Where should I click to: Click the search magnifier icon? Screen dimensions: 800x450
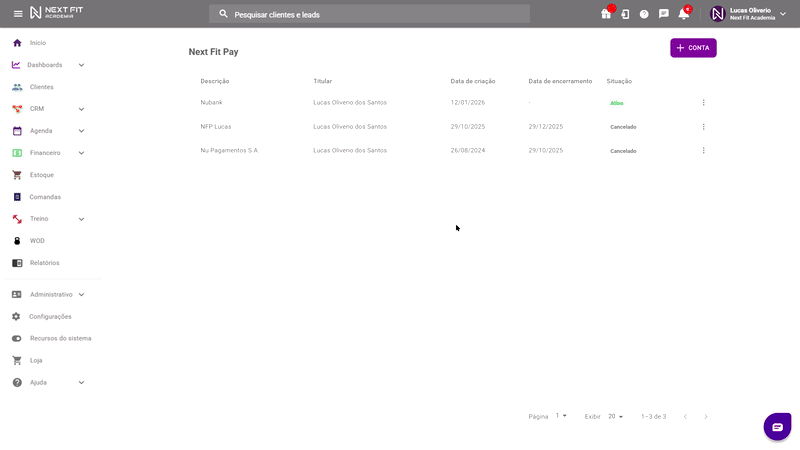point(223,14)
